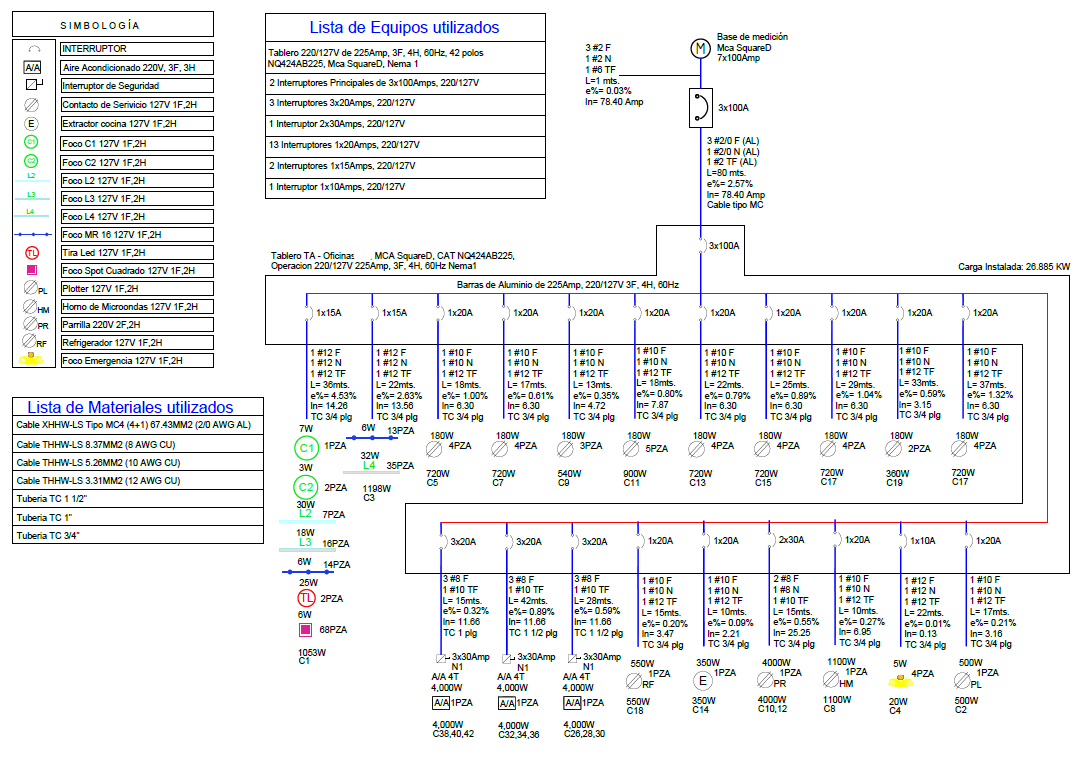The image size is (1075, 757).
Task: Select the 1x10A breaker label
Action: pyautogui.click(x=922, y=540)
